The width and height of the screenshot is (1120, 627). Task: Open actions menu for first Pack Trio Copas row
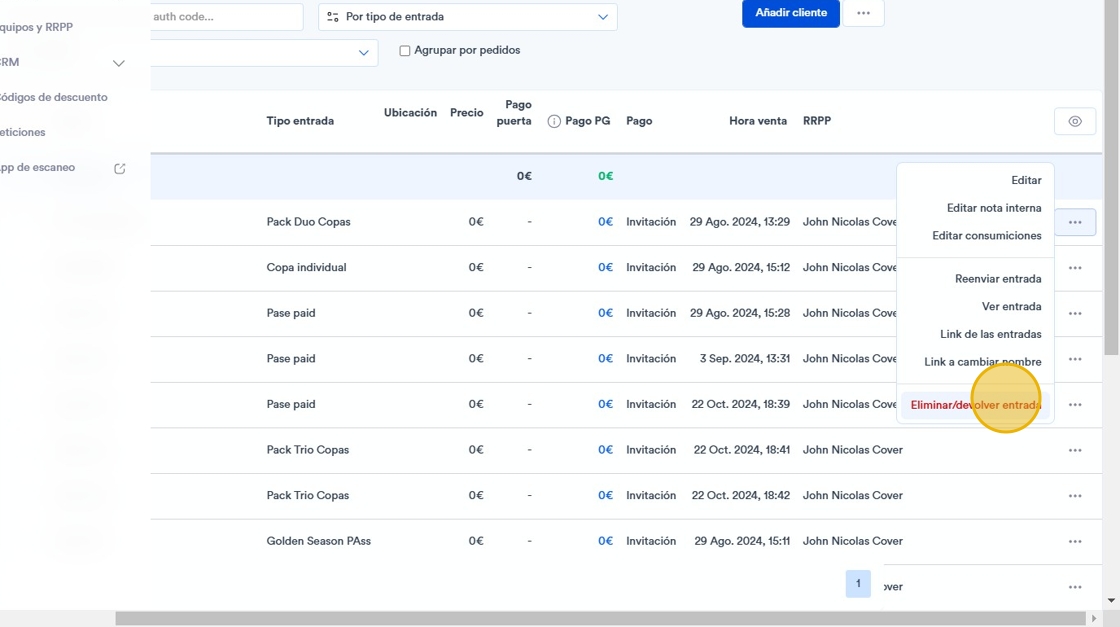coord(1074,451)
